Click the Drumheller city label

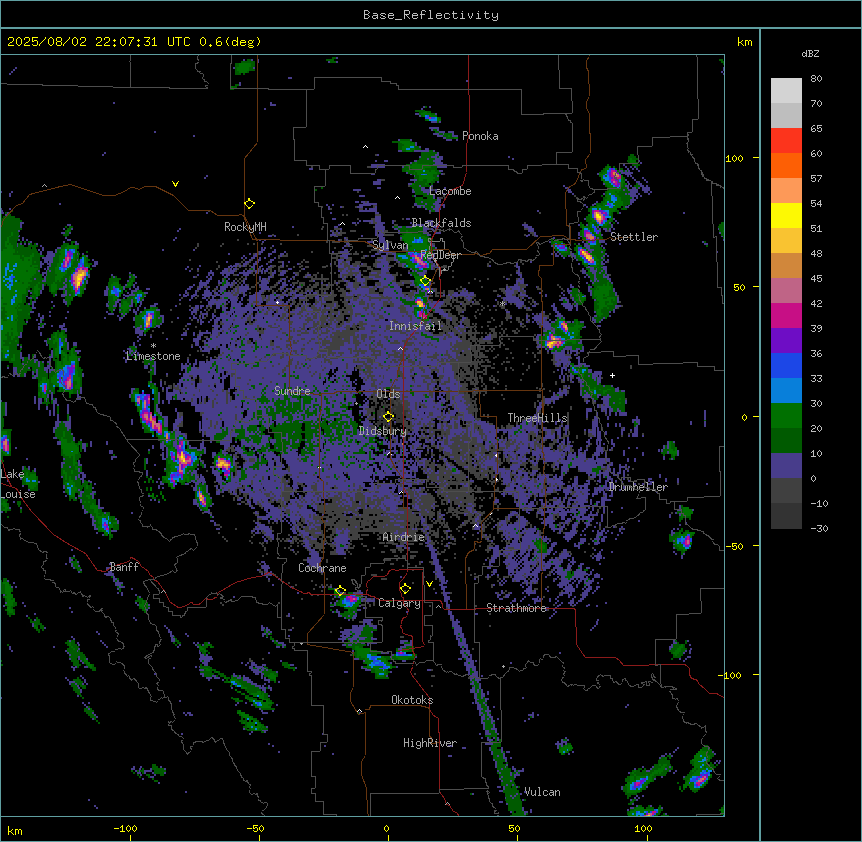click(638, 487)
